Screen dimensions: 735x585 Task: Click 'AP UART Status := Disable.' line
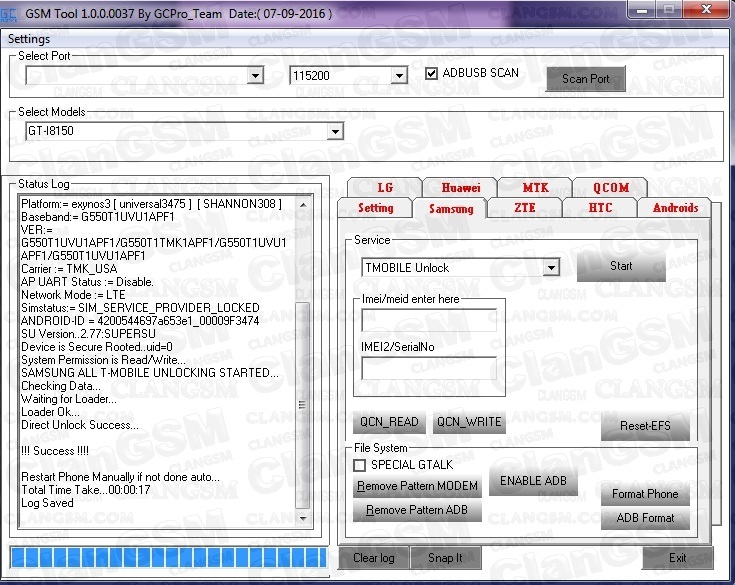pos(87,282)
